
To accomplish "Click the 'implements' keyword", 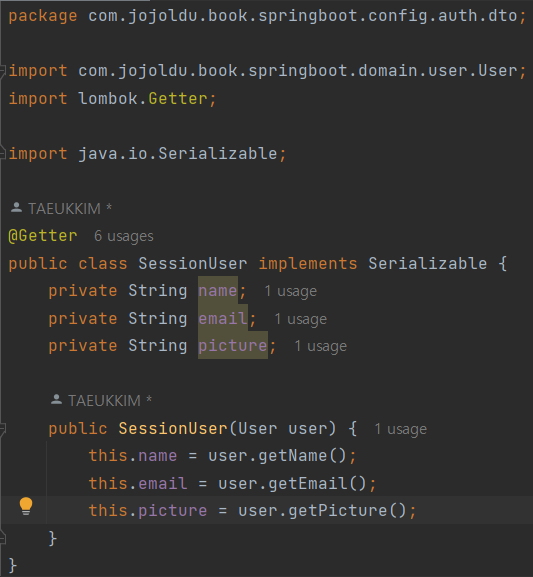I will pyautogui.click(x=308, y=263).
